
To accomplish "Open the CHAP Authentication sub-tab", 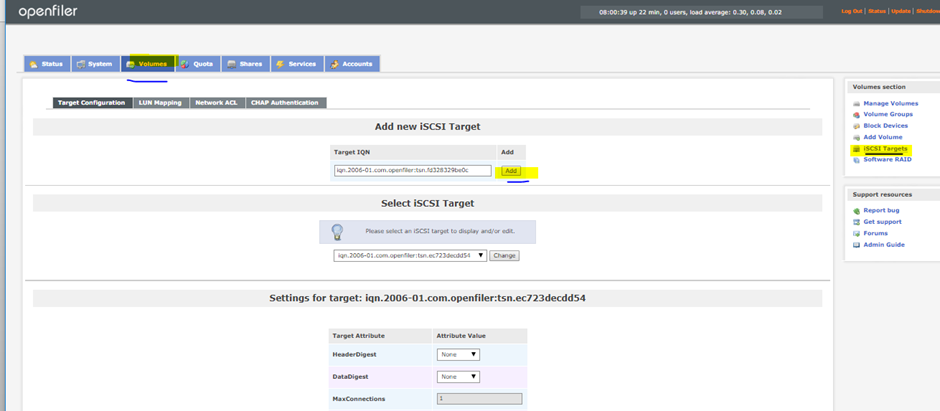I will (285, 103).
